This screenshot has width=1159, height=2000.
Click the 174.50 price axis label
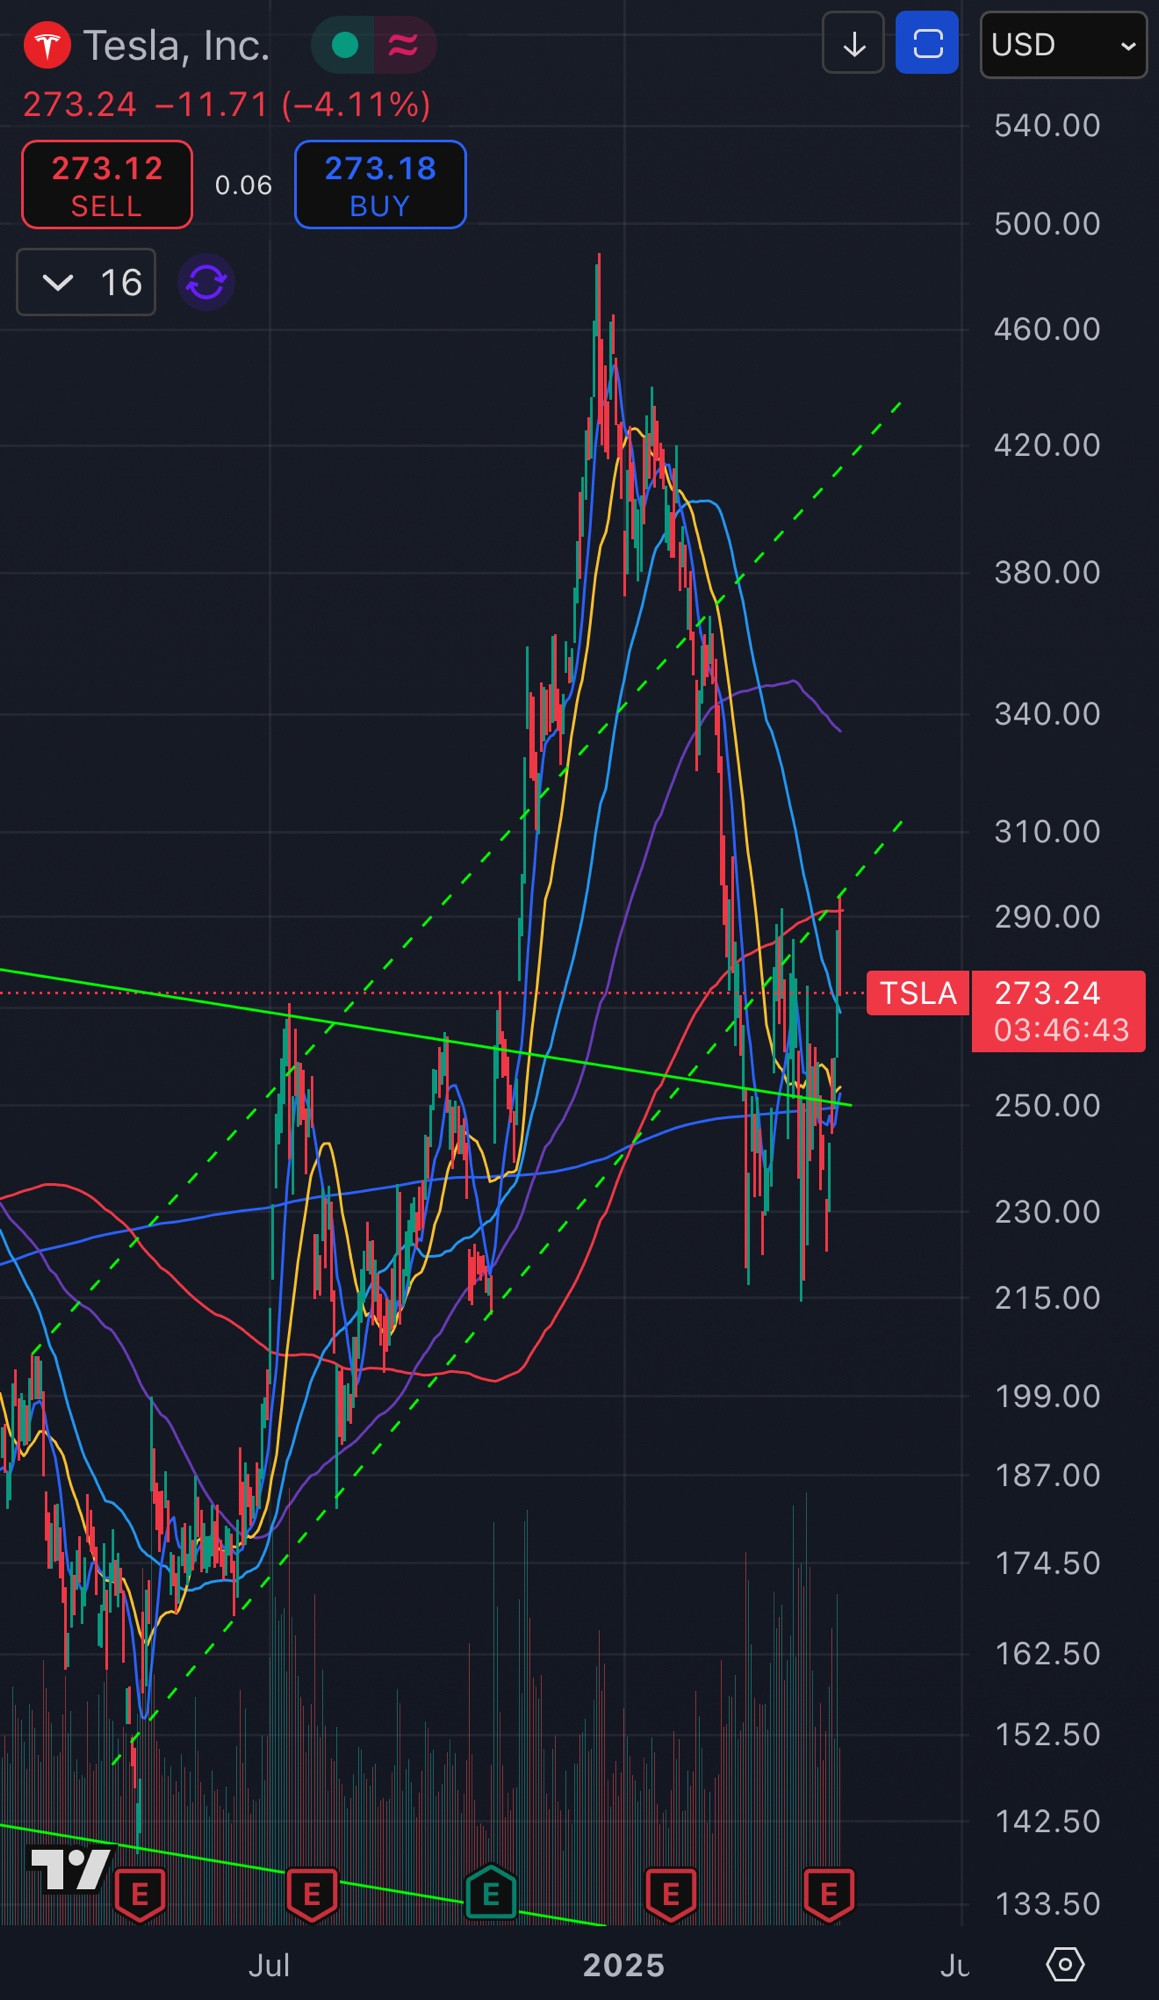(1047, 1563)
